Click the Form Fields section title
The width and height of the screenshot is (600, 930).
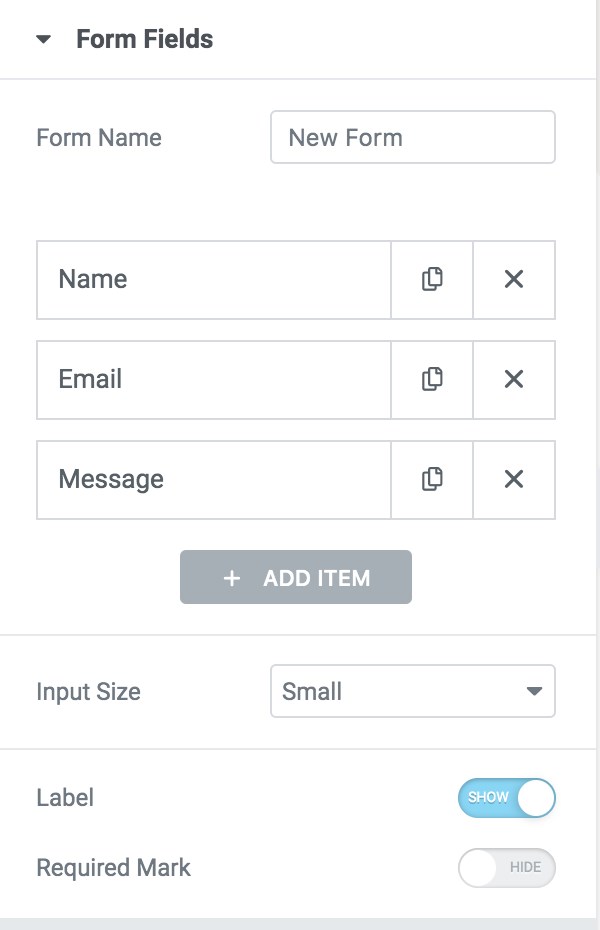click(x=145, y=40)
